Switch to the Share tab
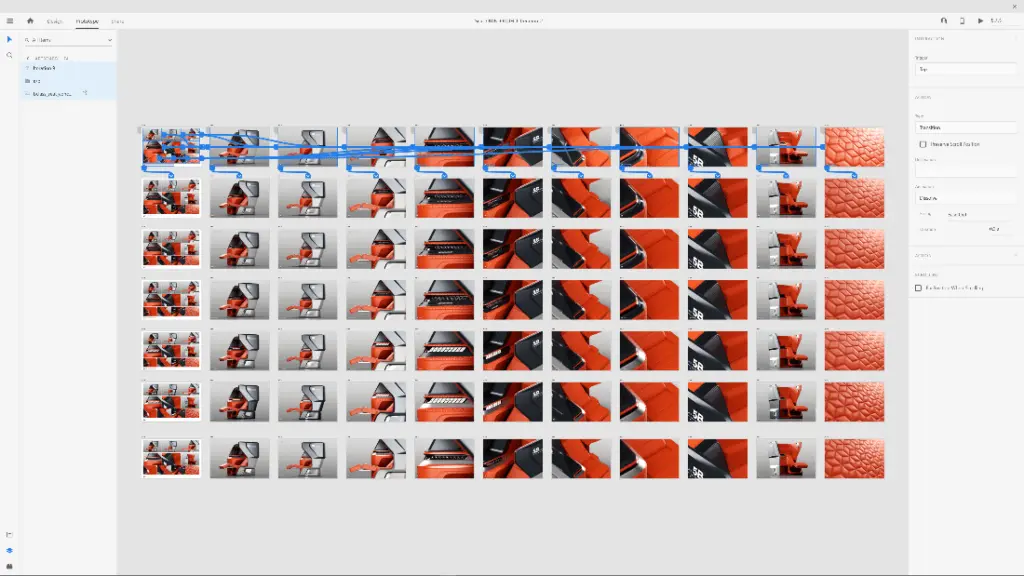The width and height of the screenshot is (1024, 576). pyautogui.click(x=118, y=22)
